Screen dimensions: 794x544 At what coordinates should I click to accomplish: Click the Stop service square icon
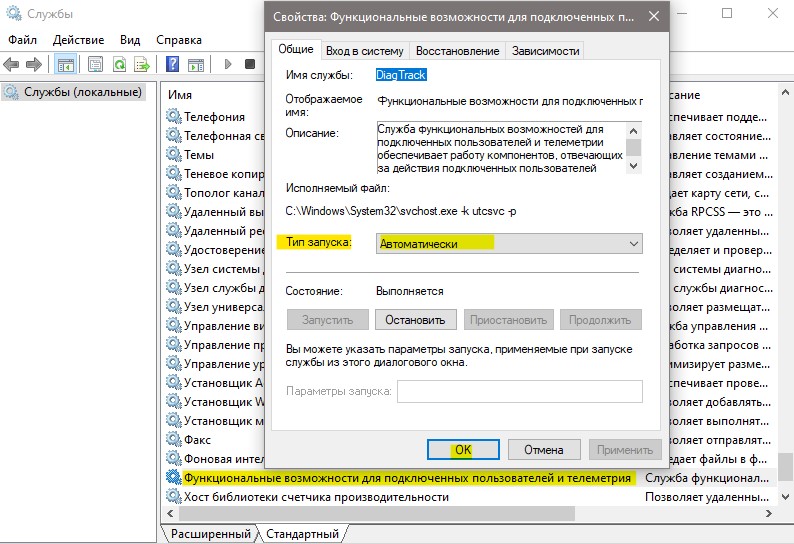[x=250, y=64]
